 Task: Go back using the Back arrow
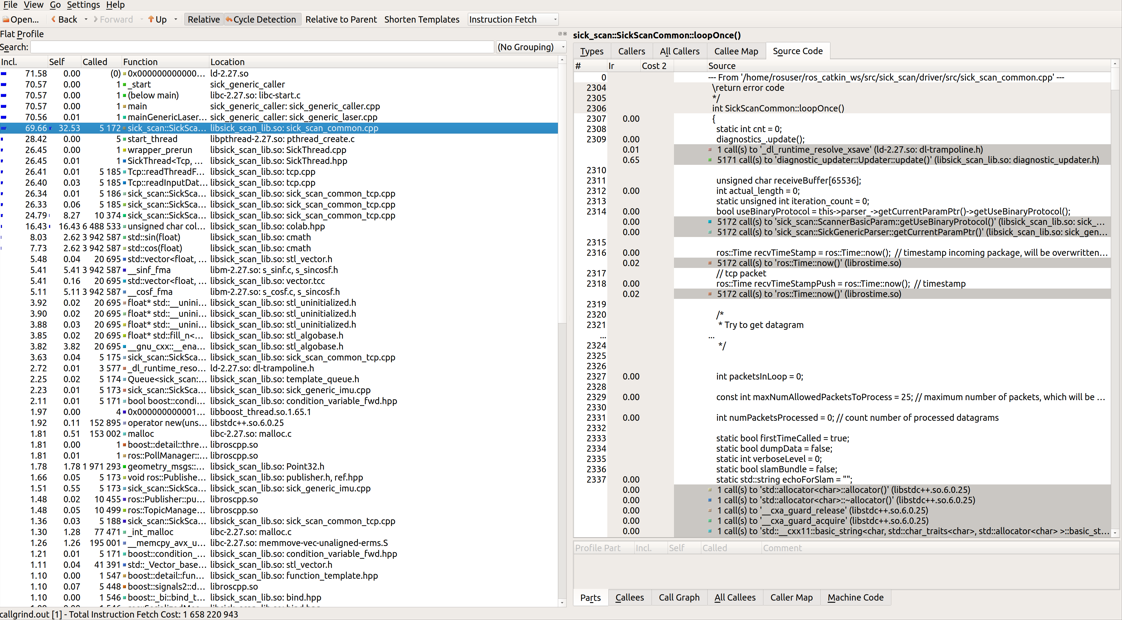61,19
